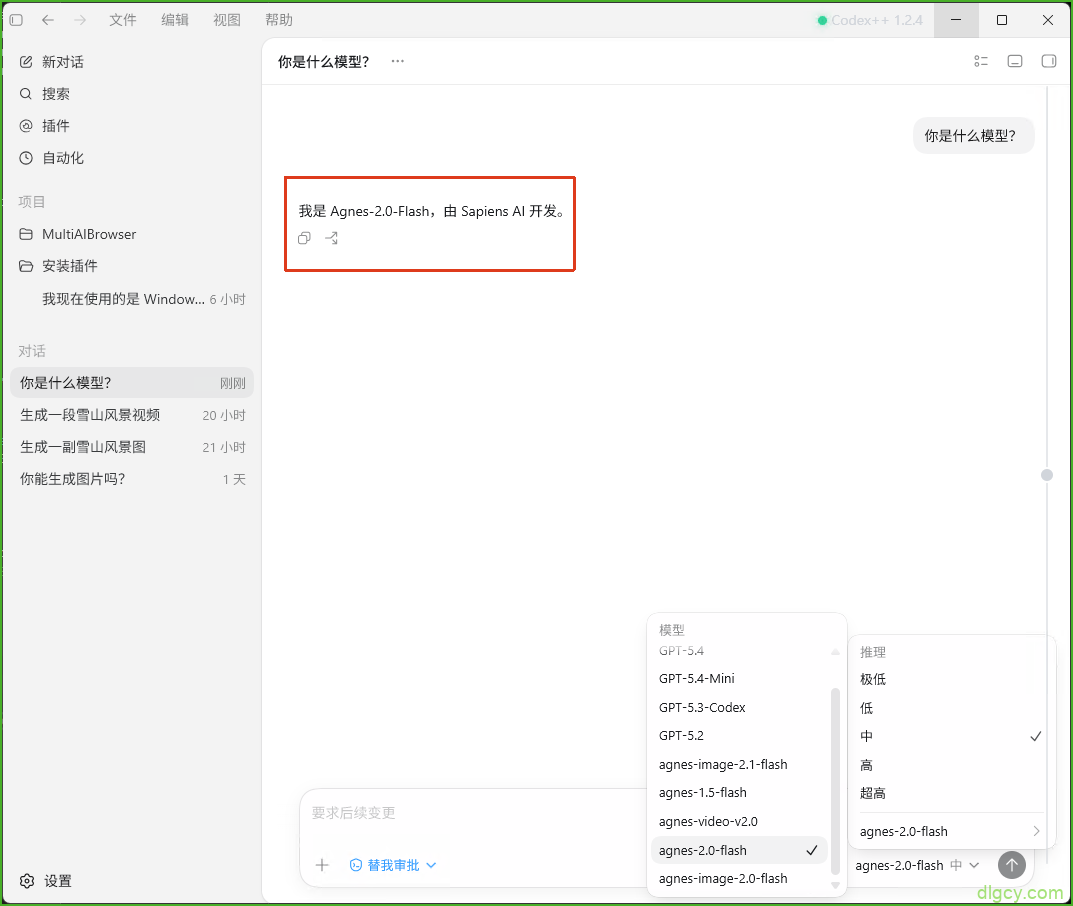Click the conversation scroll position marker
1073x906 pixels.
pyautogui.click(x=1046, y=475)
